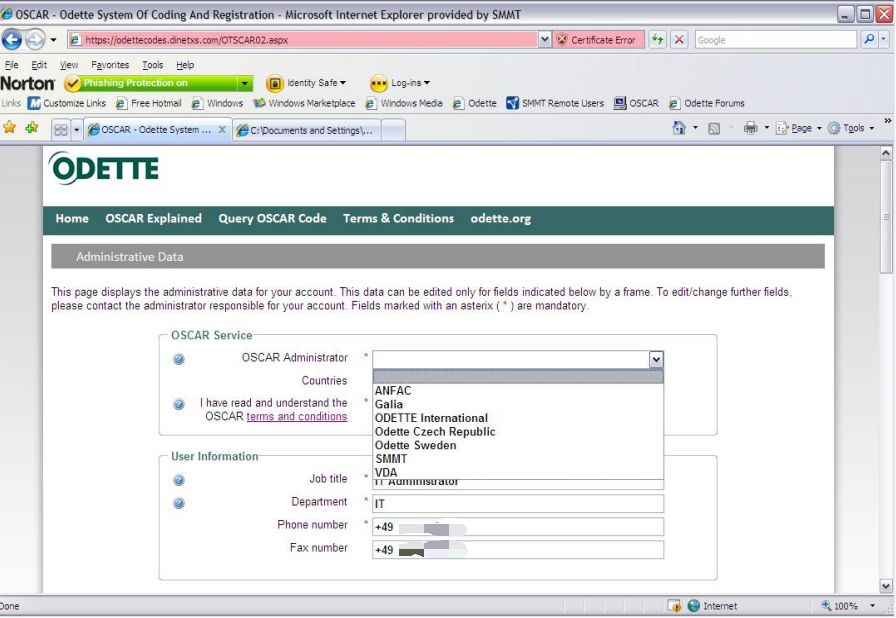
Task: Click help icon beside OSCAR Administrator
Action: 179,359
